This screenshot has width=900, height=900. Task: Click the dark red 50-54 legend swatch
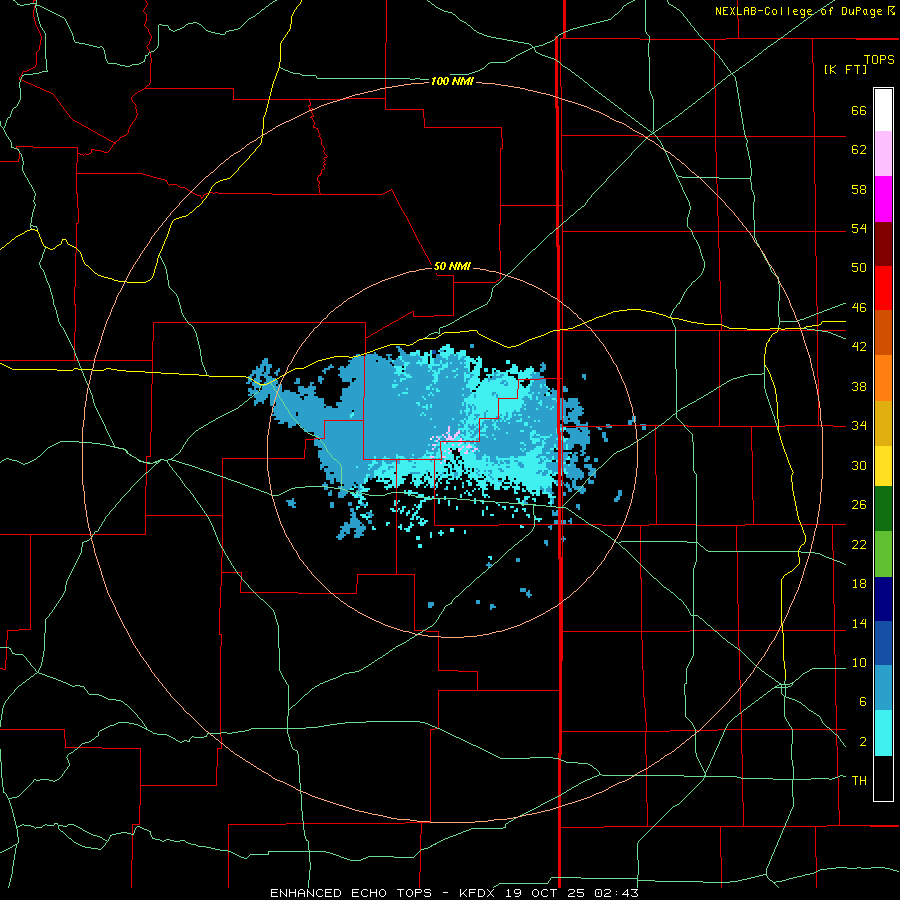883,243
